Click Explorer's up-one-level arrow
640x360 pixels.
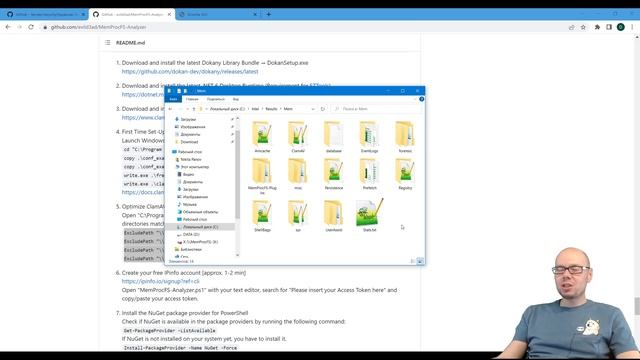(x=194, y=109)
